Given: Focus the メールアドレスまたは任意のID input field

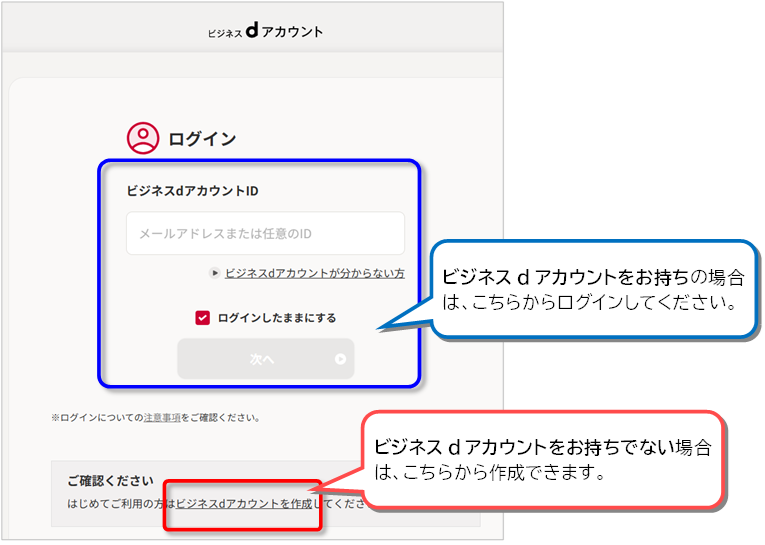Looking at the screenshot, I should [x=265, y=233].
